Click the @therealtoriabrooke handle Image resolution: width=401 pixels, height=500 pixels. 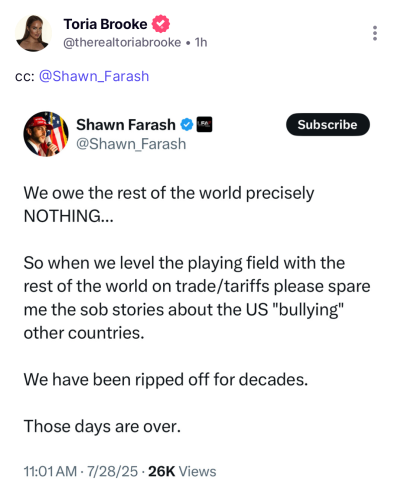tap(122, 43)
